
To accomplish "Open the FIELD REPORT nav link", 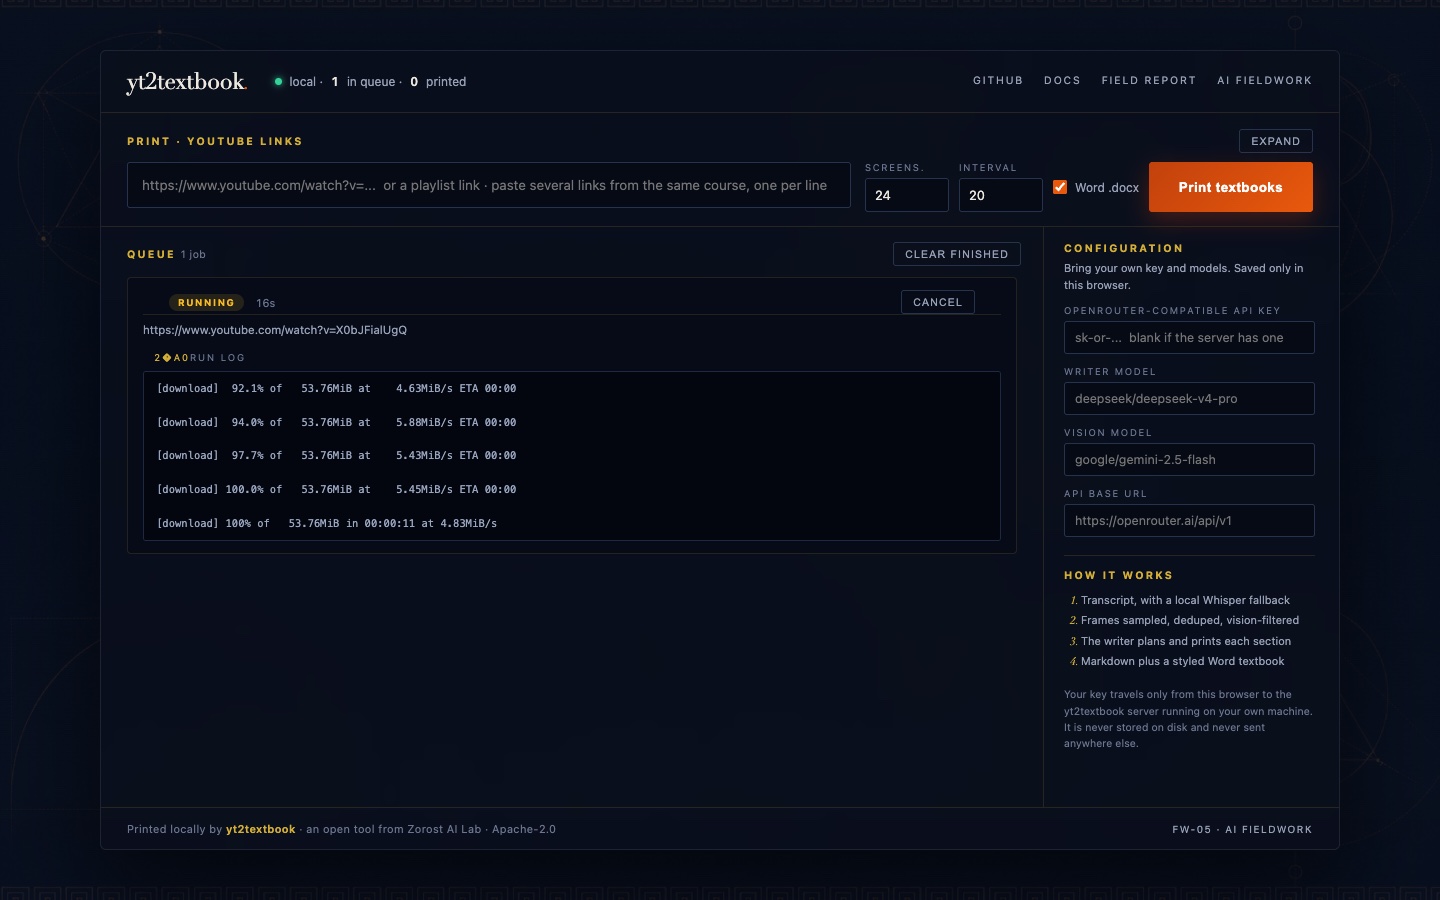I will 1149,81.
